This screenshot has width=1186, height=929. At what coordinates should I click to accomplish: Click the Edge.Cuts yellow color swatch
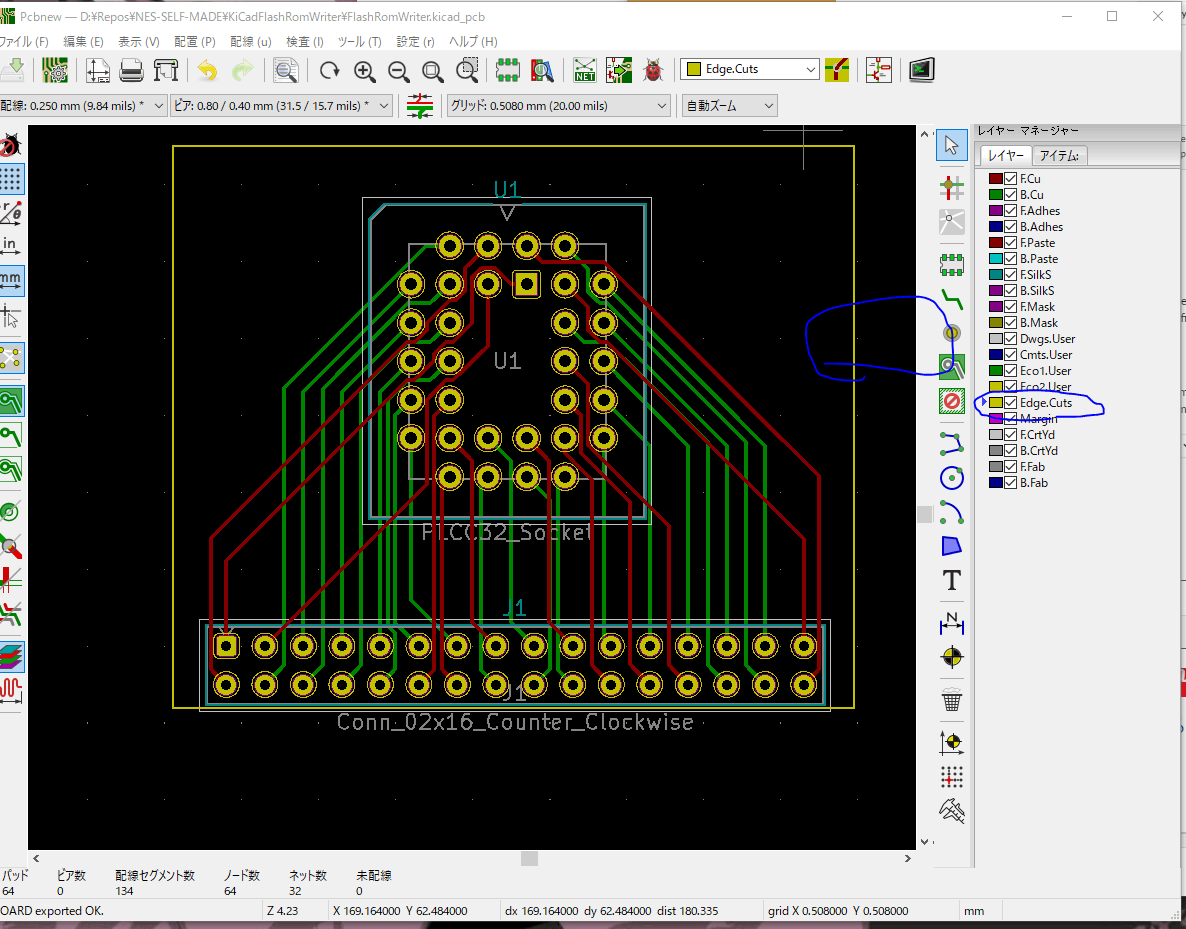[x=995, y=402]
